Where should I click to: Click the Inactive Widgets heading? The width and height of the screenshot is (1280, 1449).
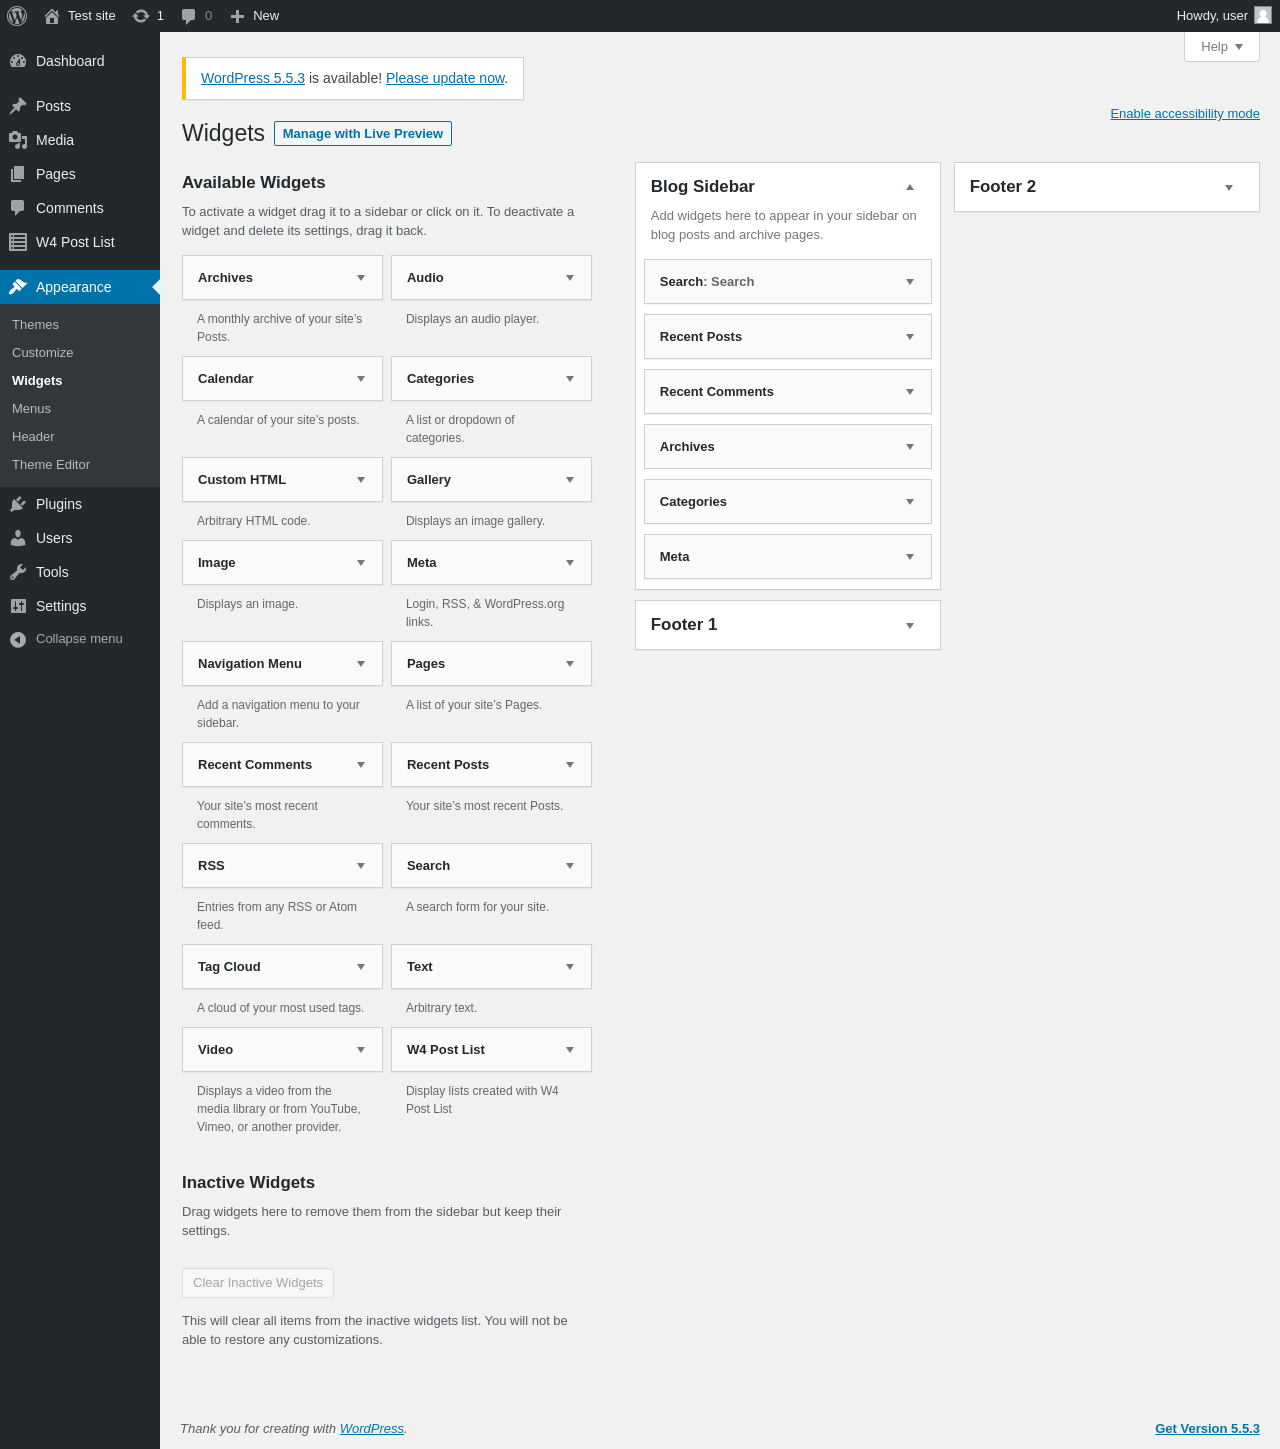point(248,1183)
